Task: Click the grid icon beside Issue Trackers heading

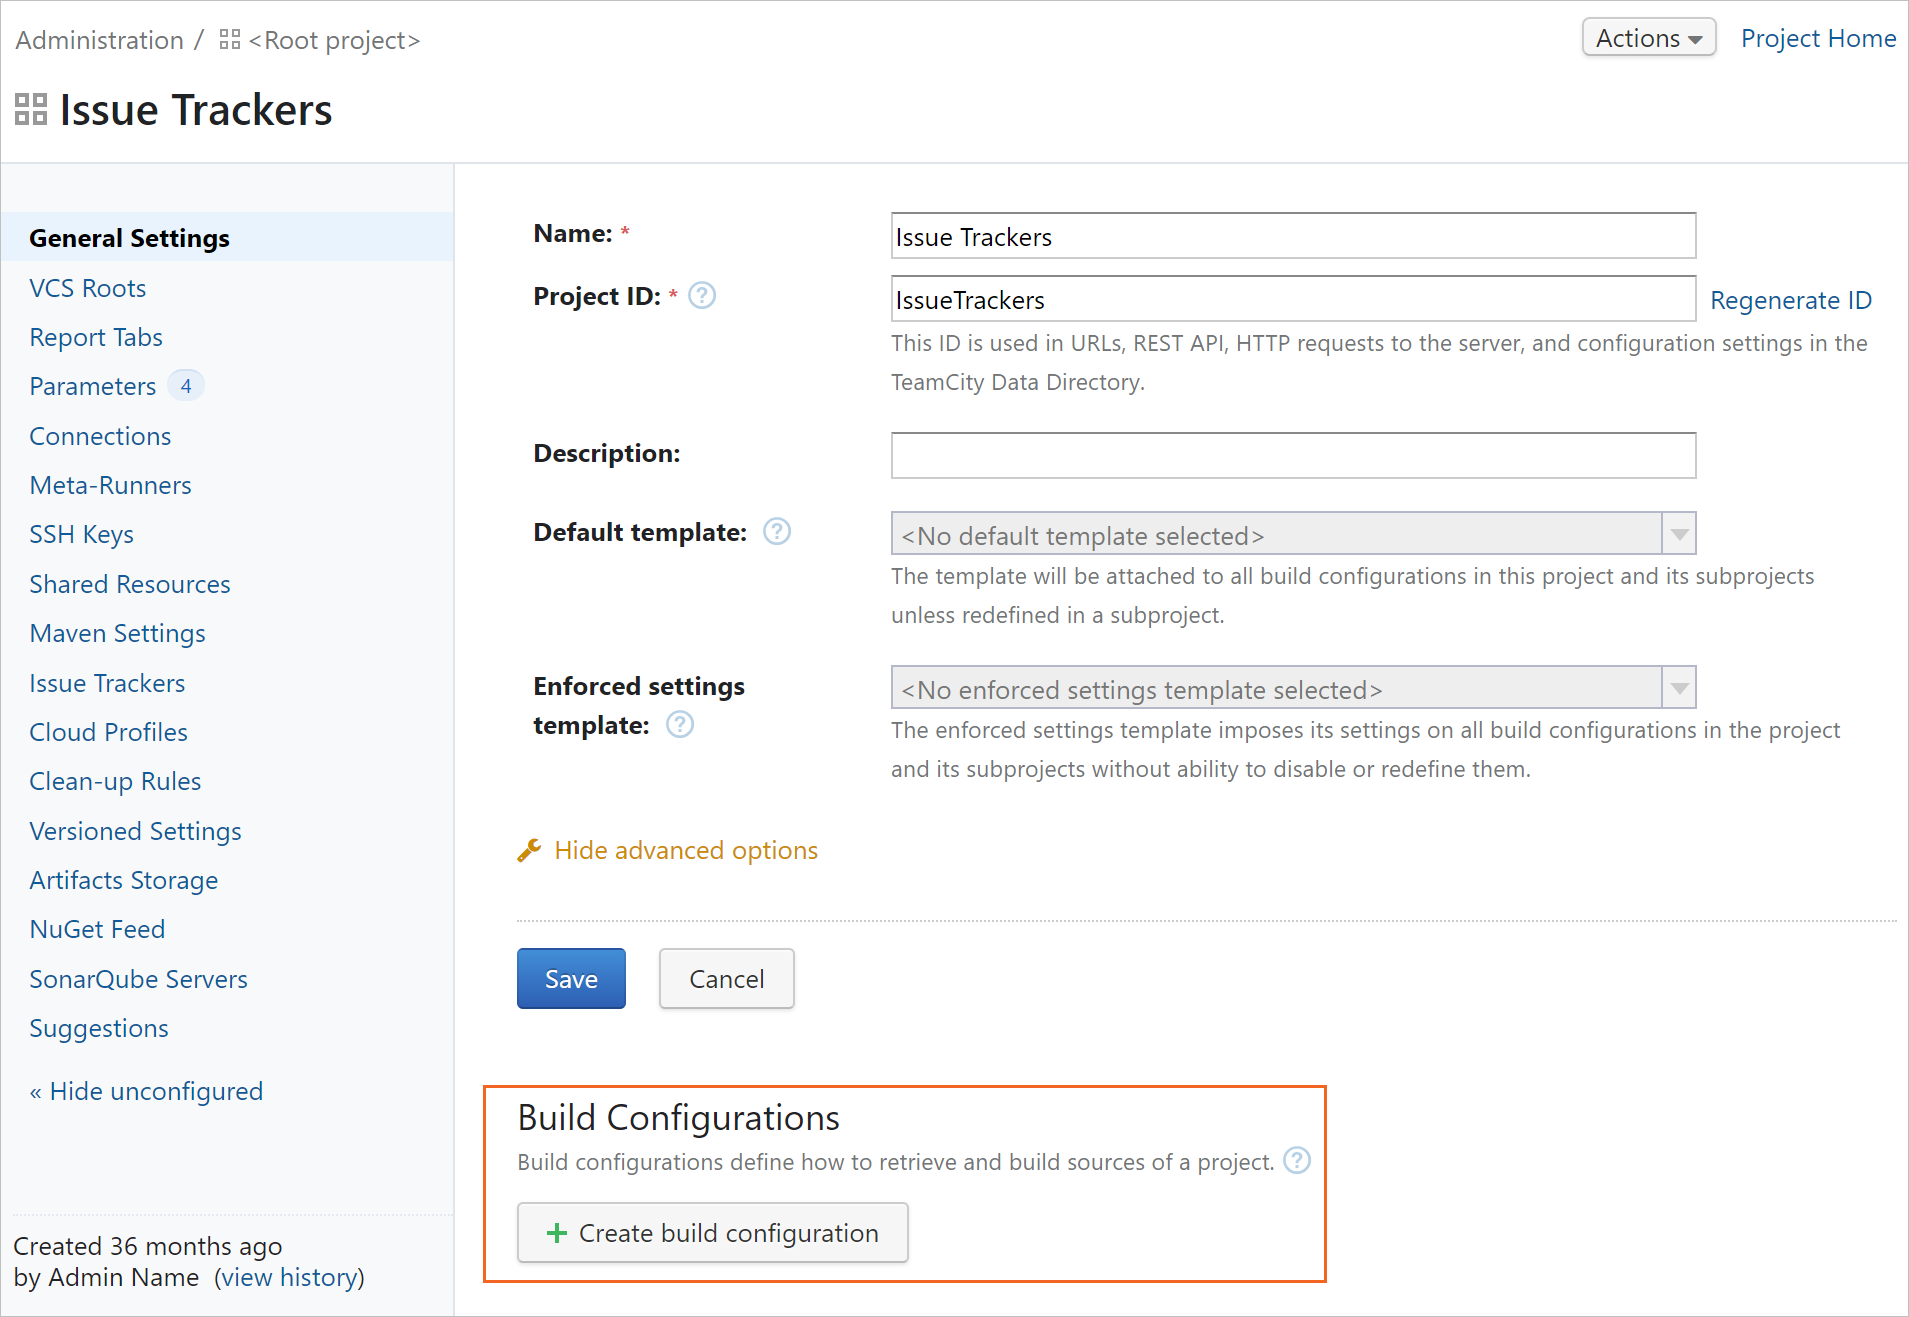Action: [x=30, y=108]
